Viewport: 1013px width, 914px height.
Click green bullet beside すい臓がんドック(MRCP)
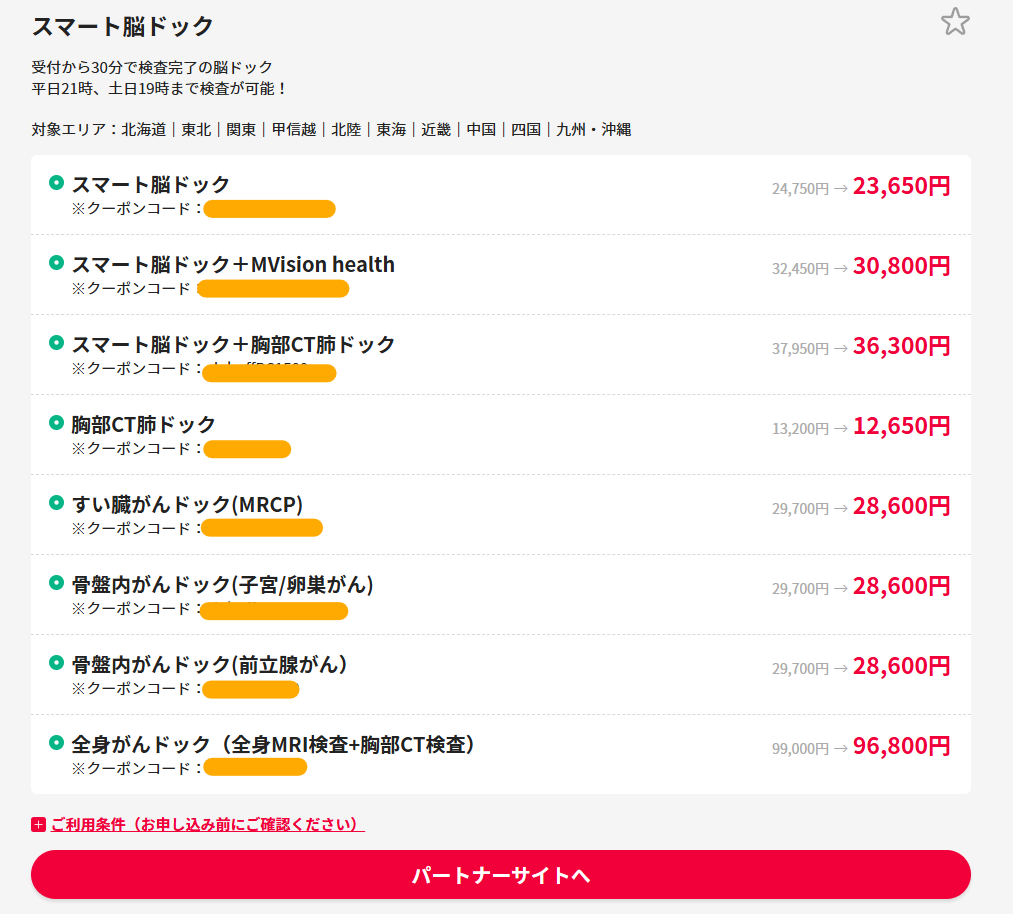(56, 503)
